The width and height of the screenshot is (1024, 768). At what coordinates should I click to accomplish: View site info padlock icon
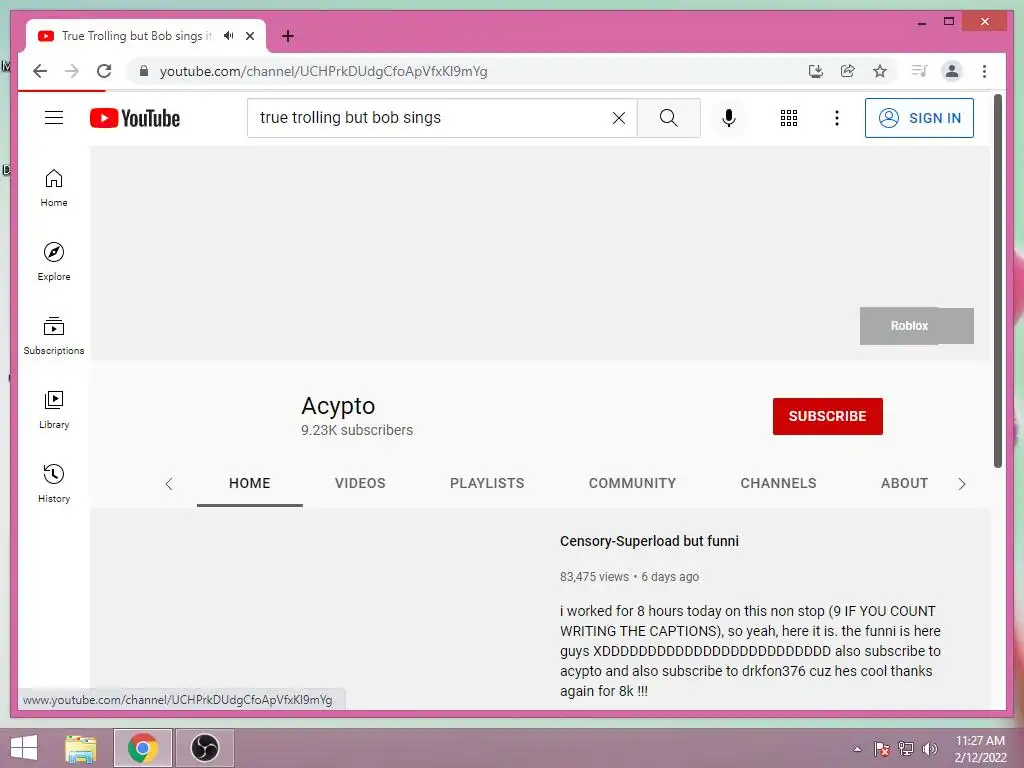coord(144,71)
